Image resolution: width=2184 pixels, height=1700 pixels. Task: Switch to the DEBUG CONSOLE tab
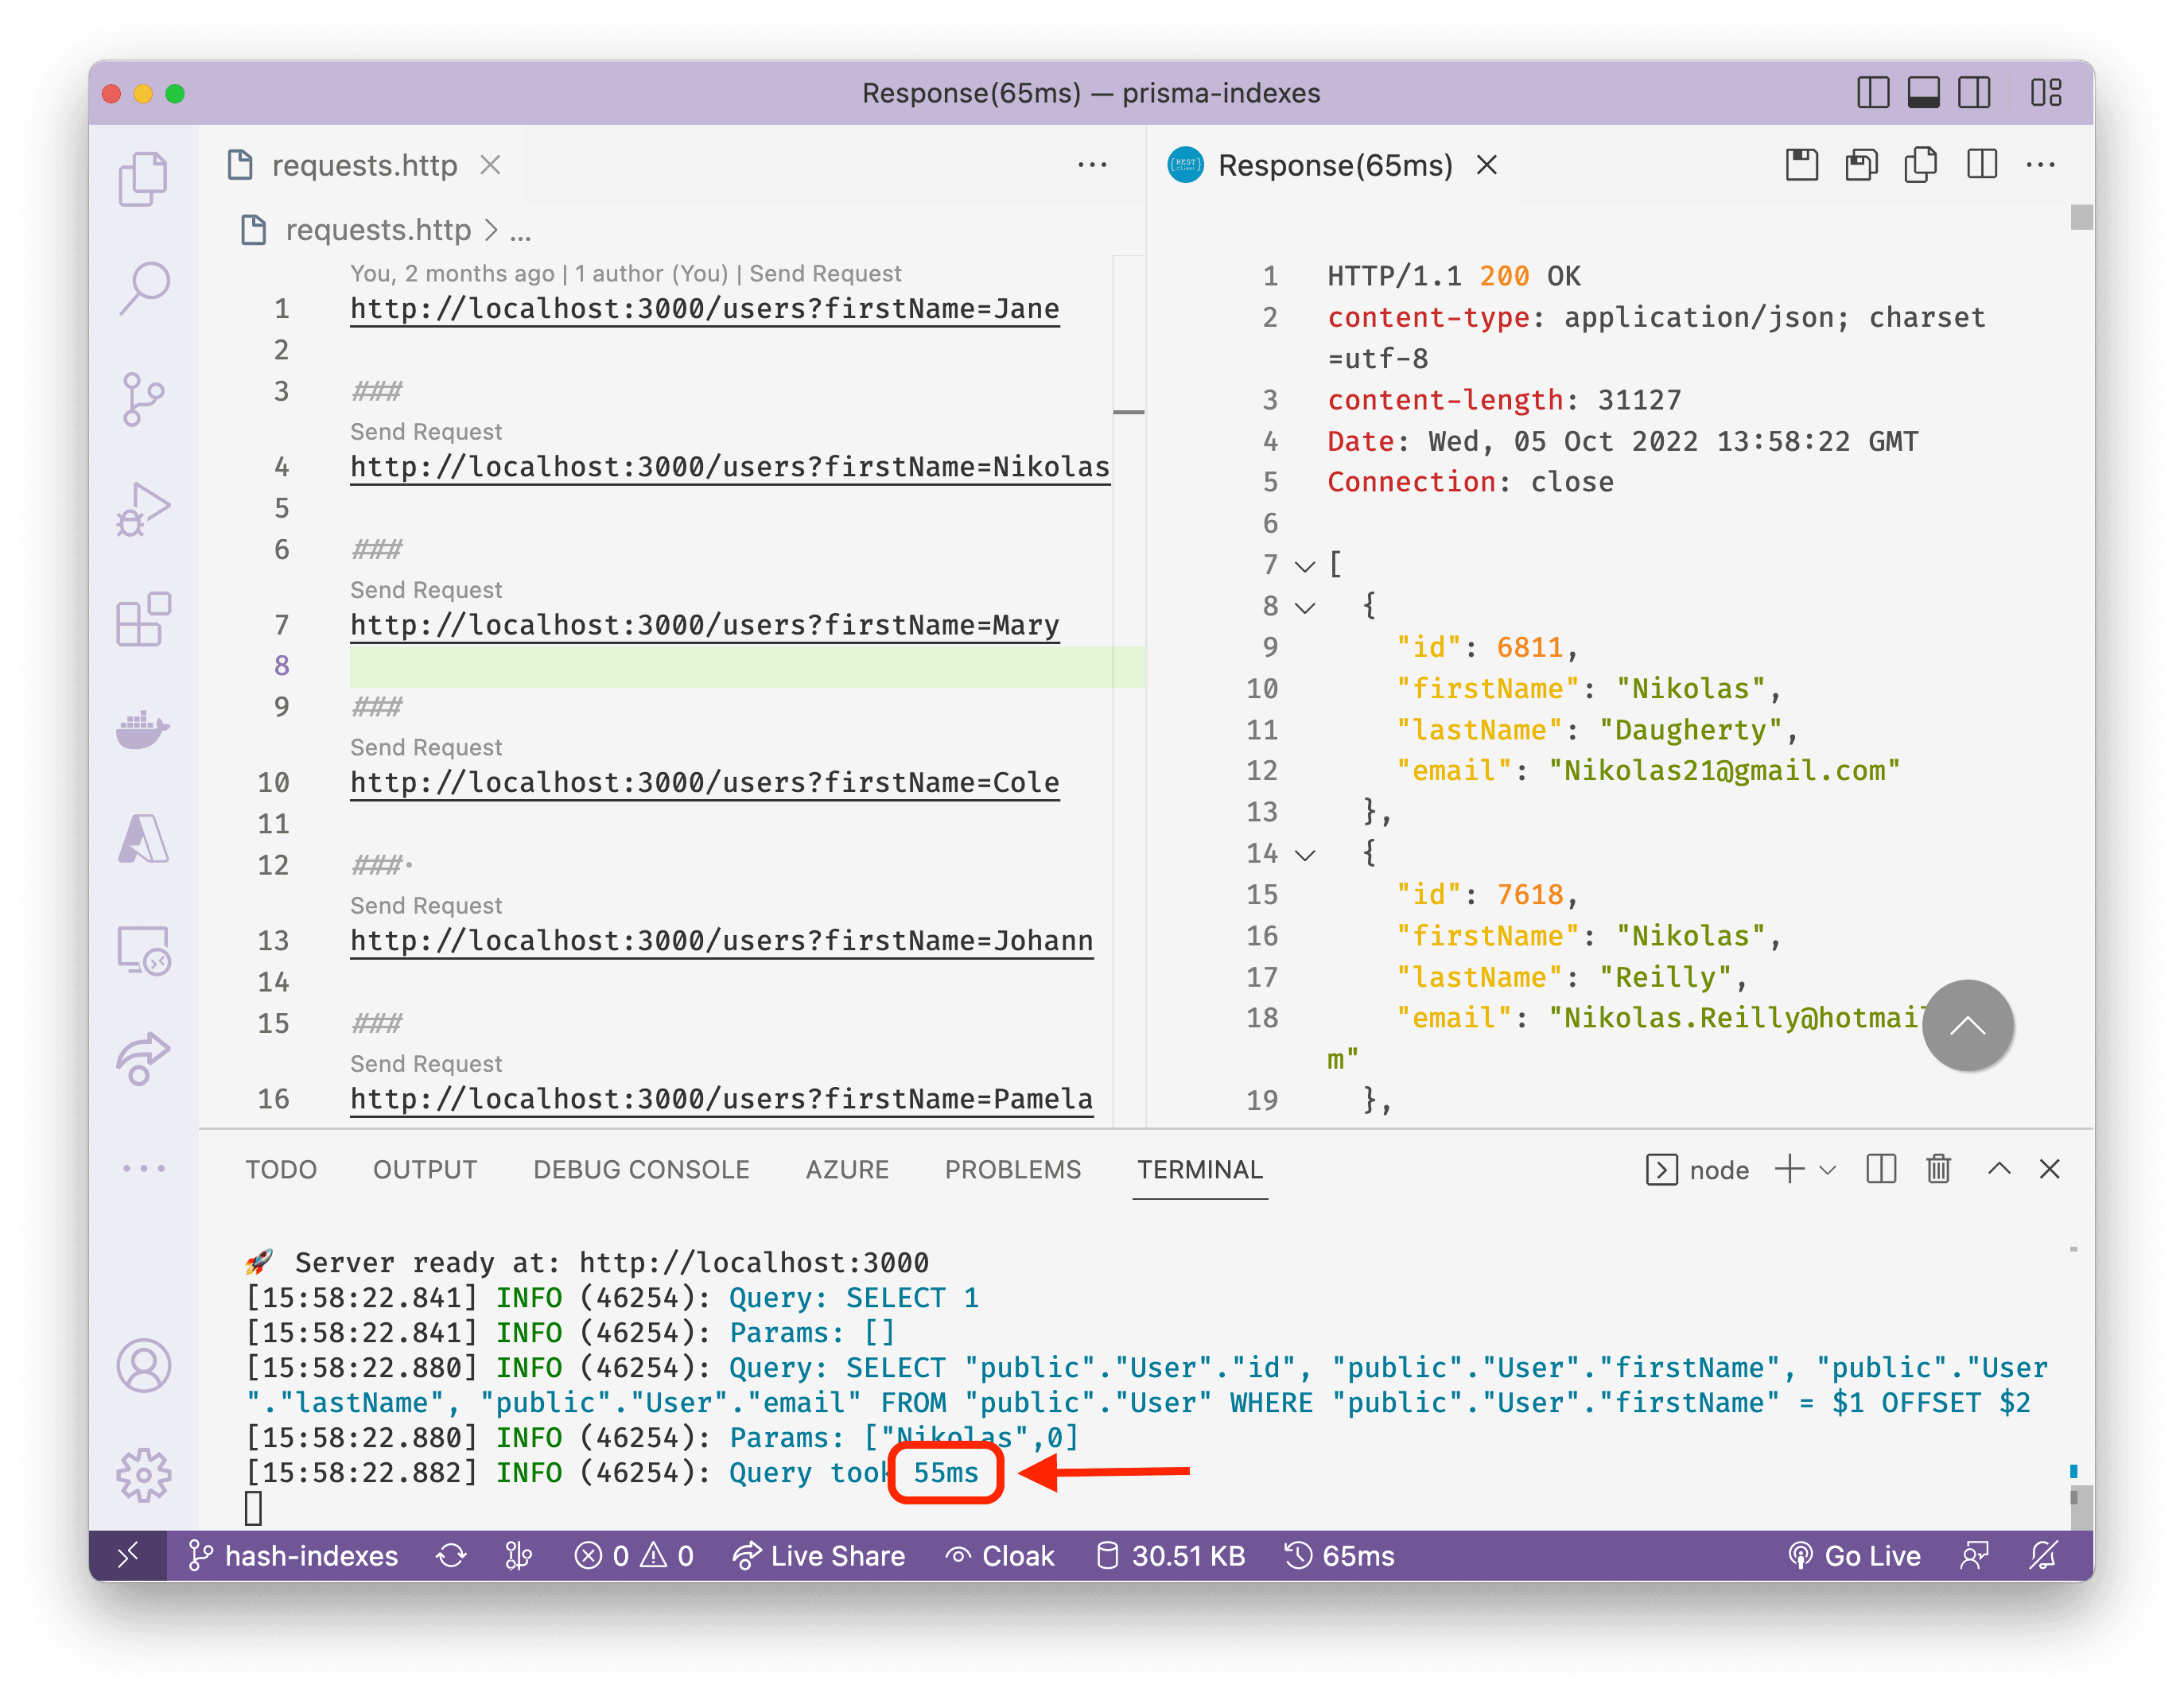coord(641,1170)
